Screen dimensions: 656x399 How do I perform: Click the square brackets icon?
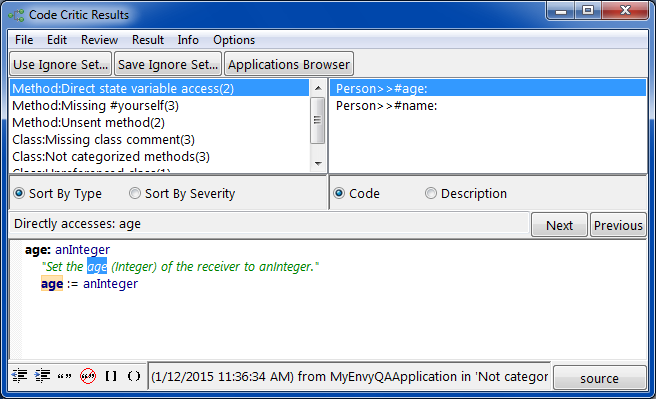coord(111,376)
